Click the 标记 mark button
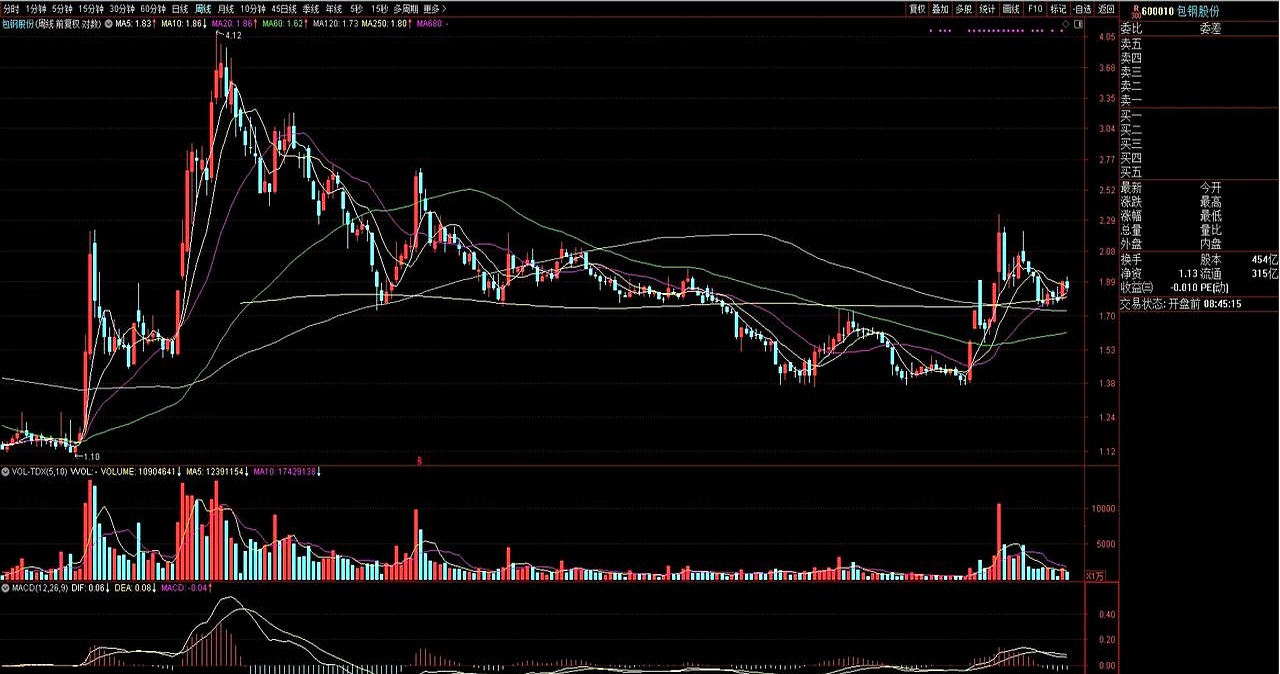The width and height of the screenshot is (1280, 674). coord(1058,8)
